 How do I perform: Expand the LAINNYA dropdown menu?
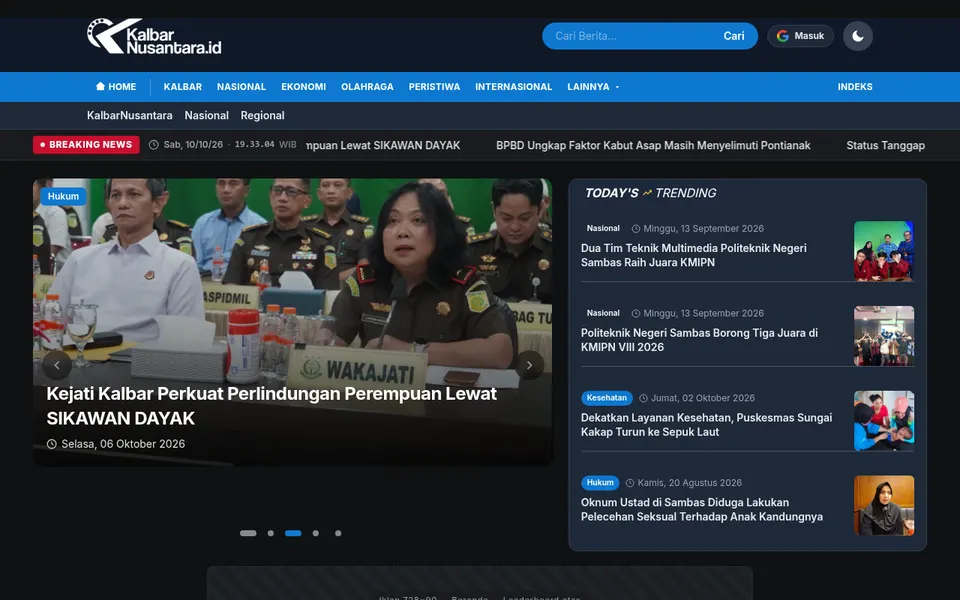coord(593,87)
